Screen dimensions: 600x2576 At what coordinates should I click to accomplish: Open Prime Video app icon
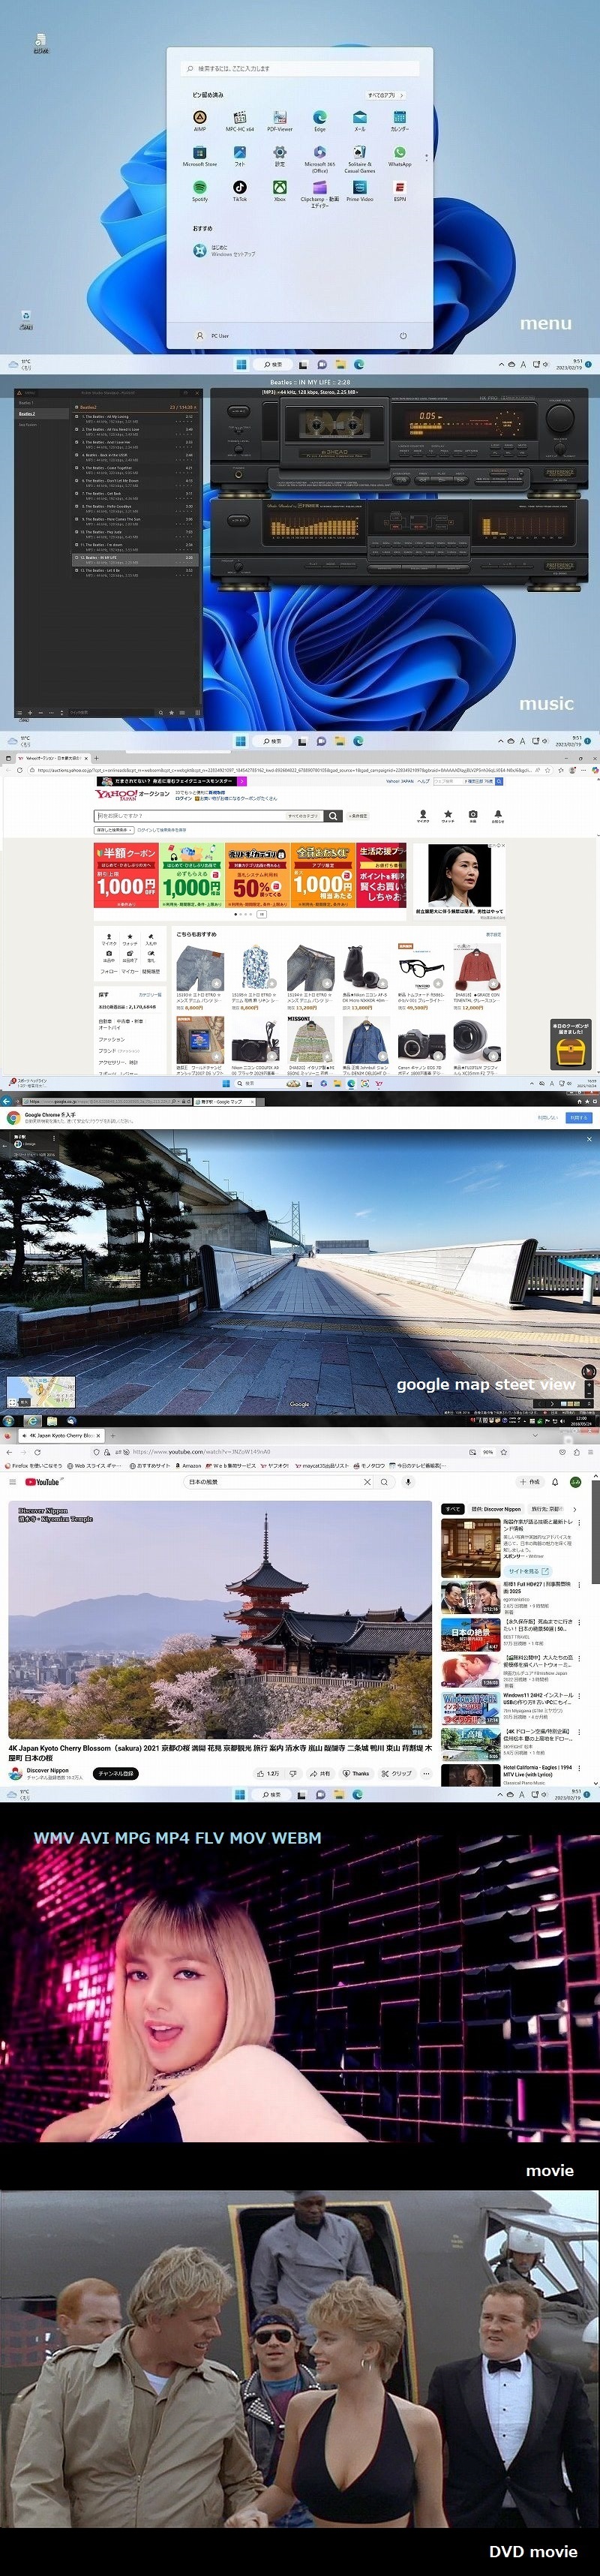point(360,188)
